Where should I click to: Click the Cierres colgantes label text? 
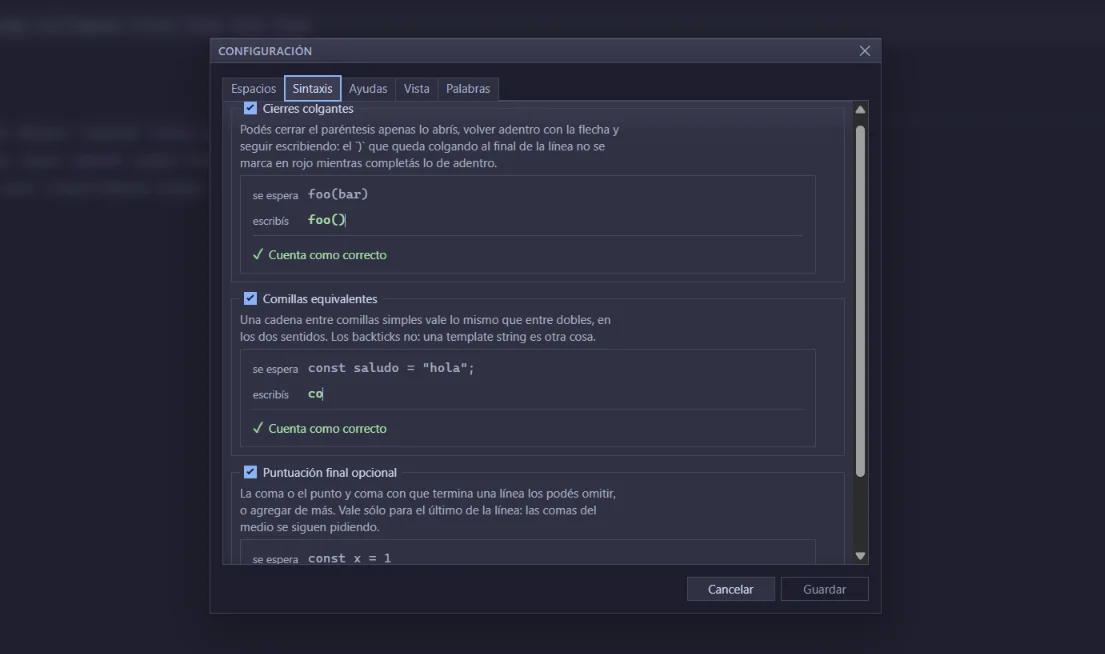click(308, 109)
